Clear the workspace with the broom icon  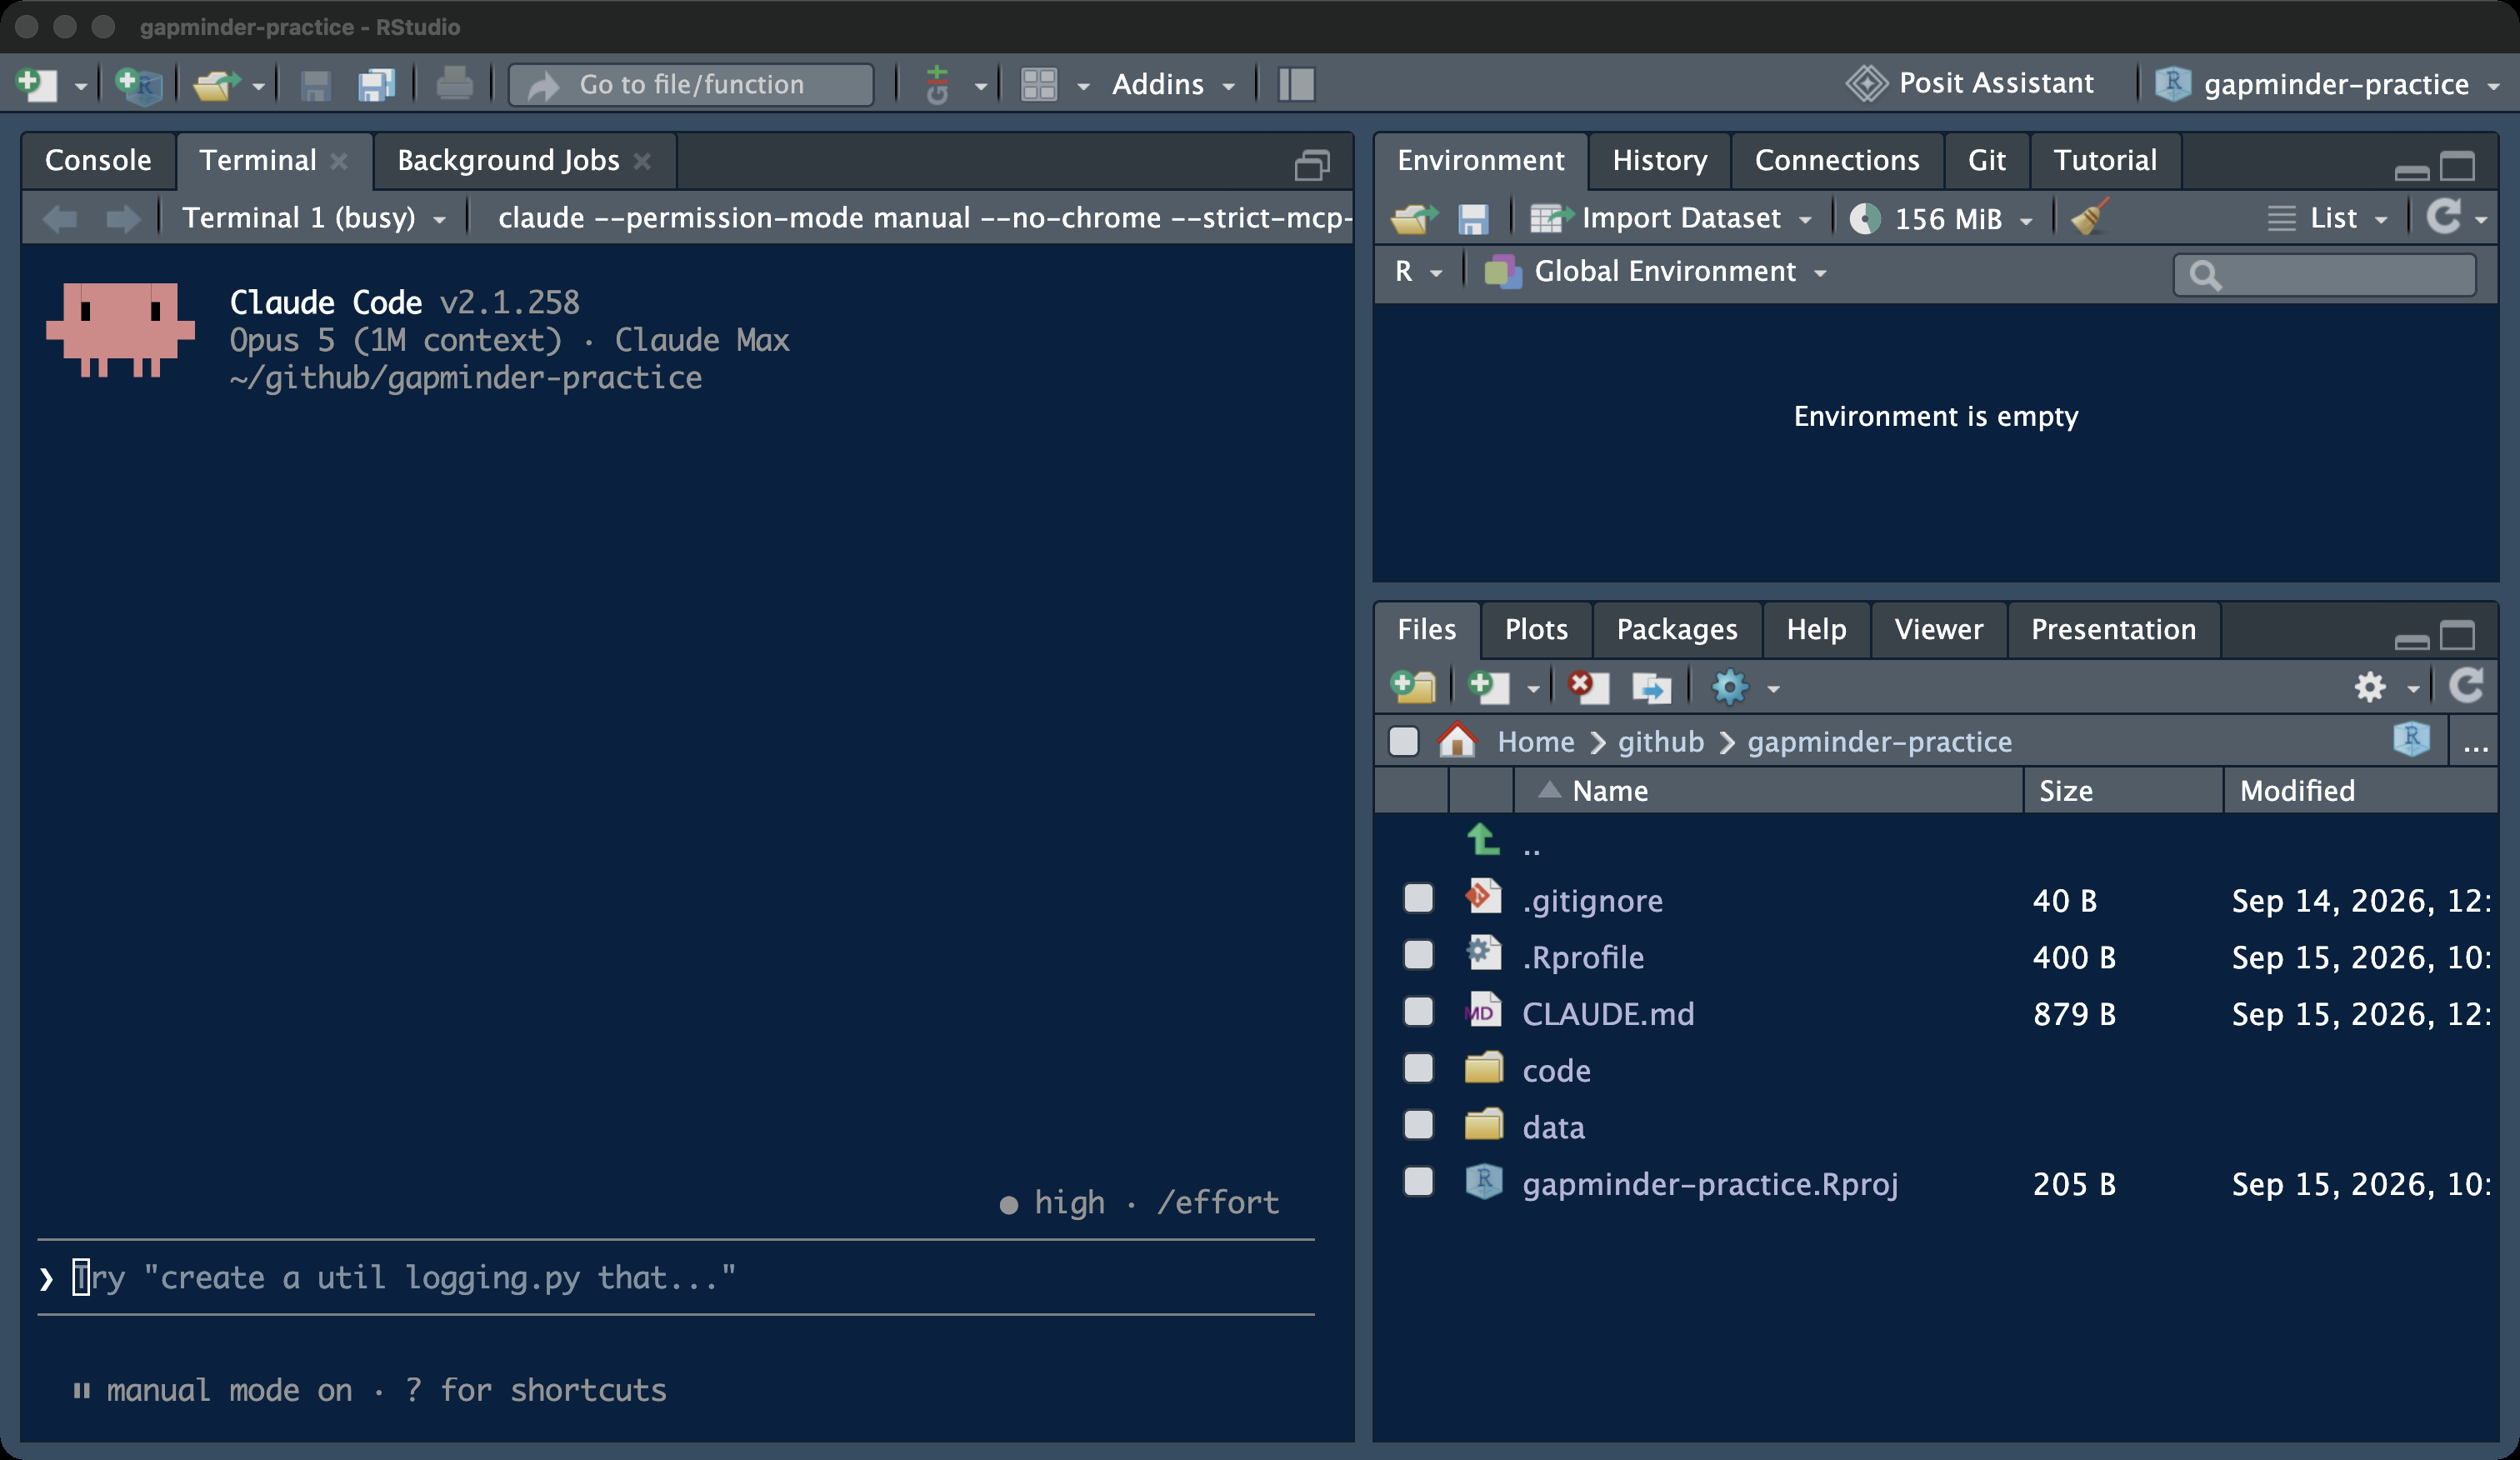[2089, 217]
